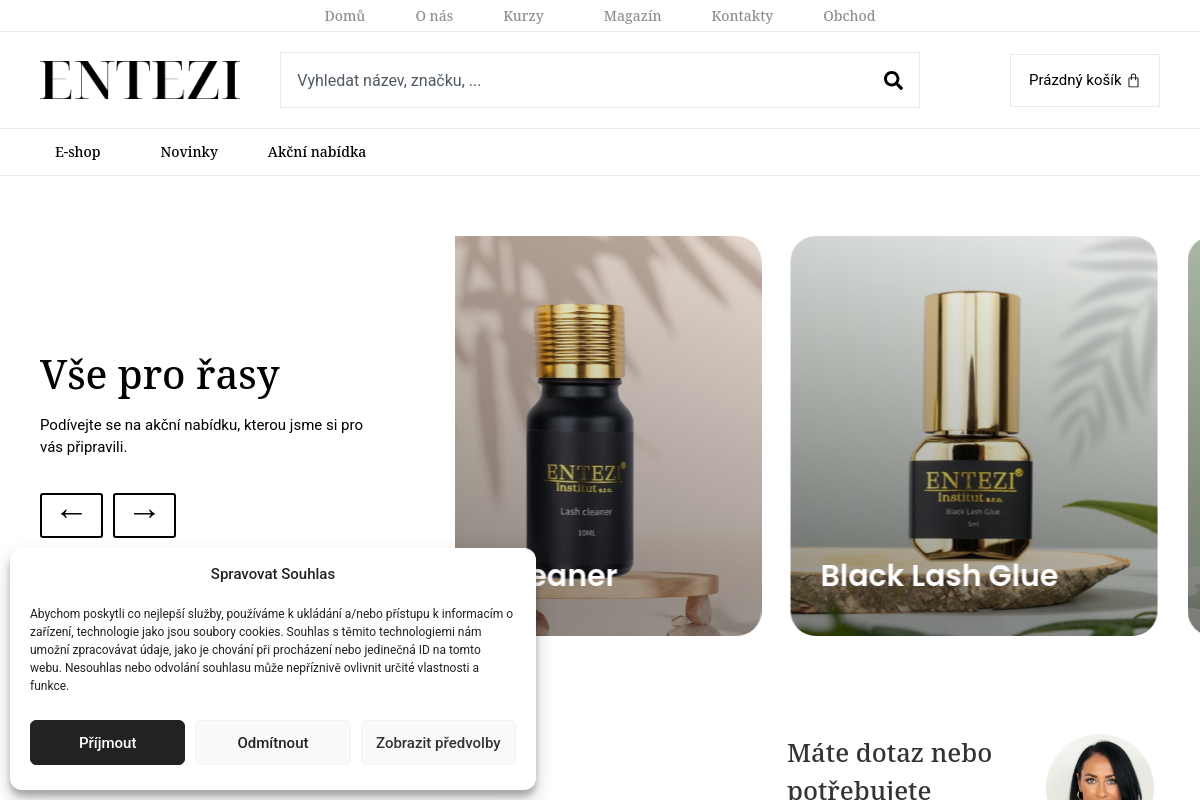The image size is (1200, 800).
Task: Open the Novinky tab
Action: (x=189, y=152)
